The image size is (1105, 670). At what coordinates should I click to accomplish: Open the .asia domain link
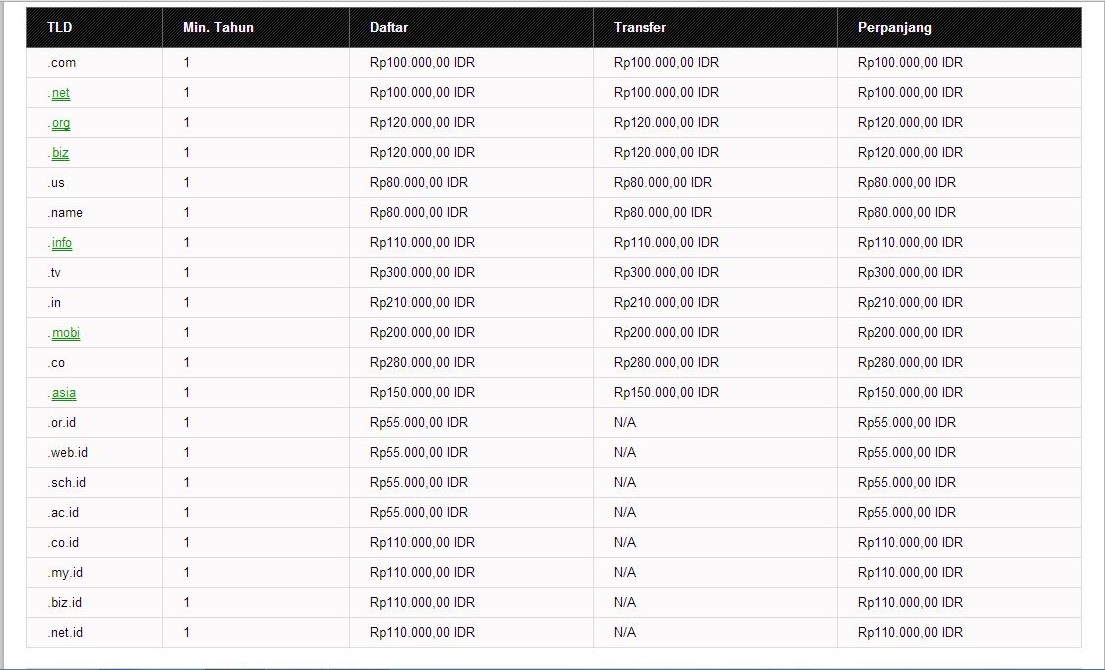click(63, 393)
